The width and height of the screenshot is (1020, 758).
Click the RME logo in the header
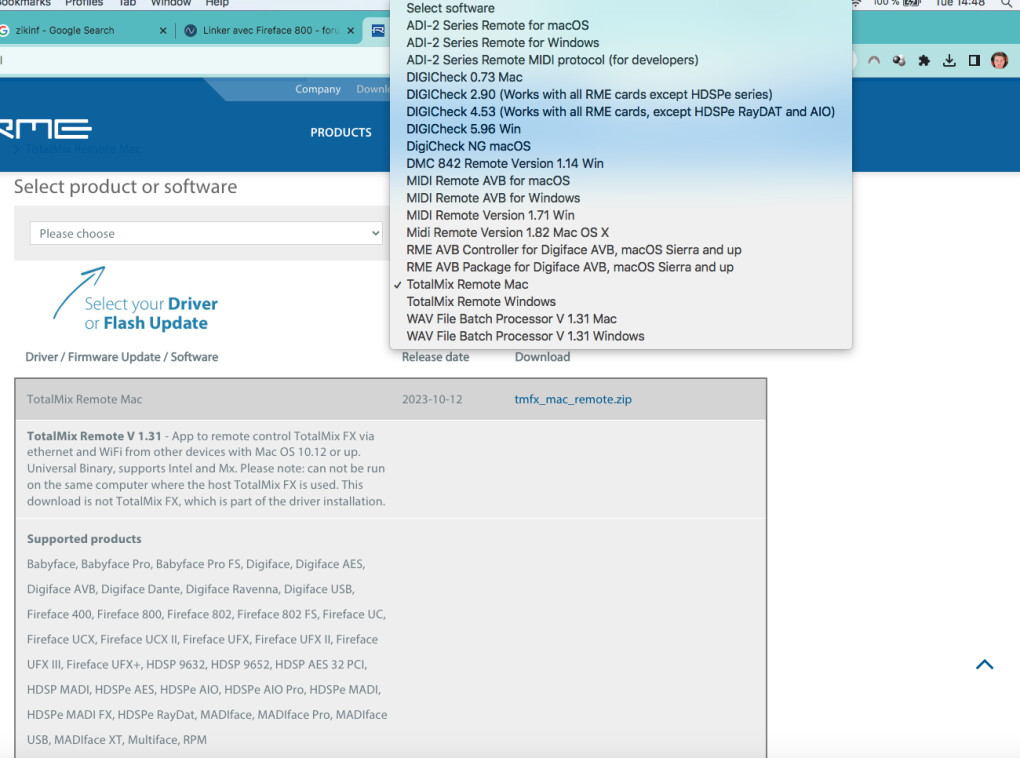[x=46, y=129]
